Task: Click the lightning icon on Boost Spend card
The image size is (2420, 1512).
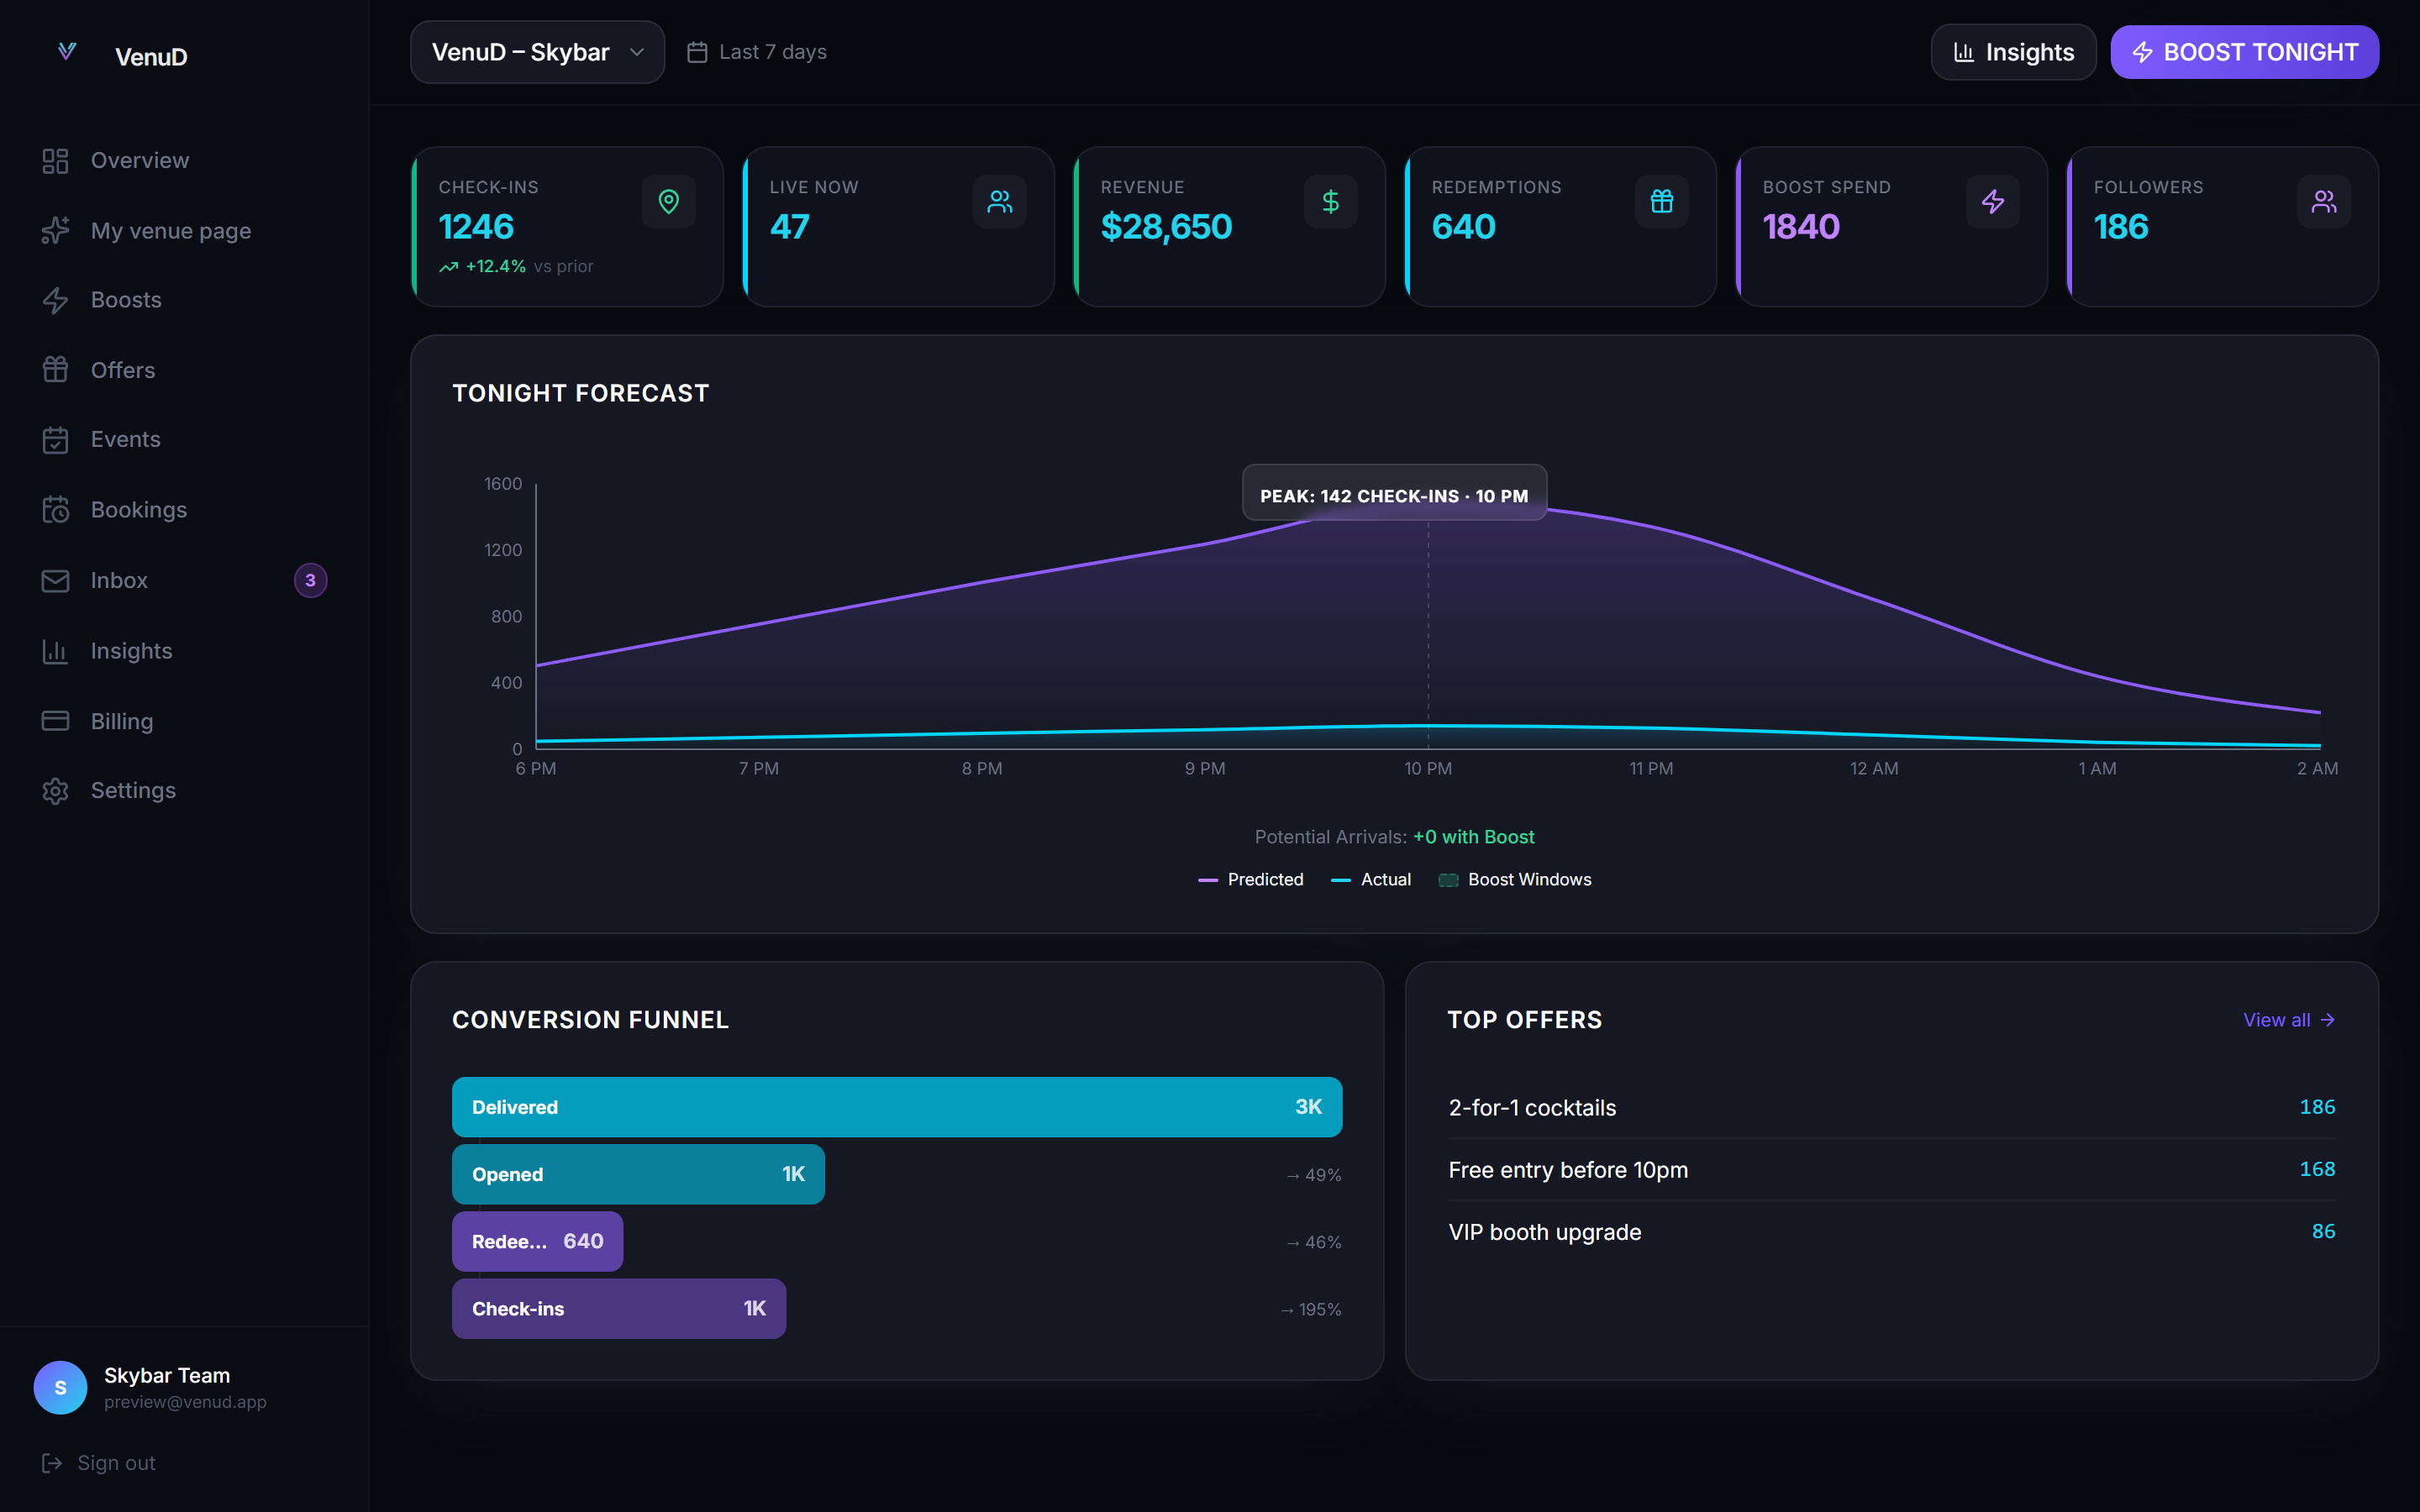Action: (1993, 201)
